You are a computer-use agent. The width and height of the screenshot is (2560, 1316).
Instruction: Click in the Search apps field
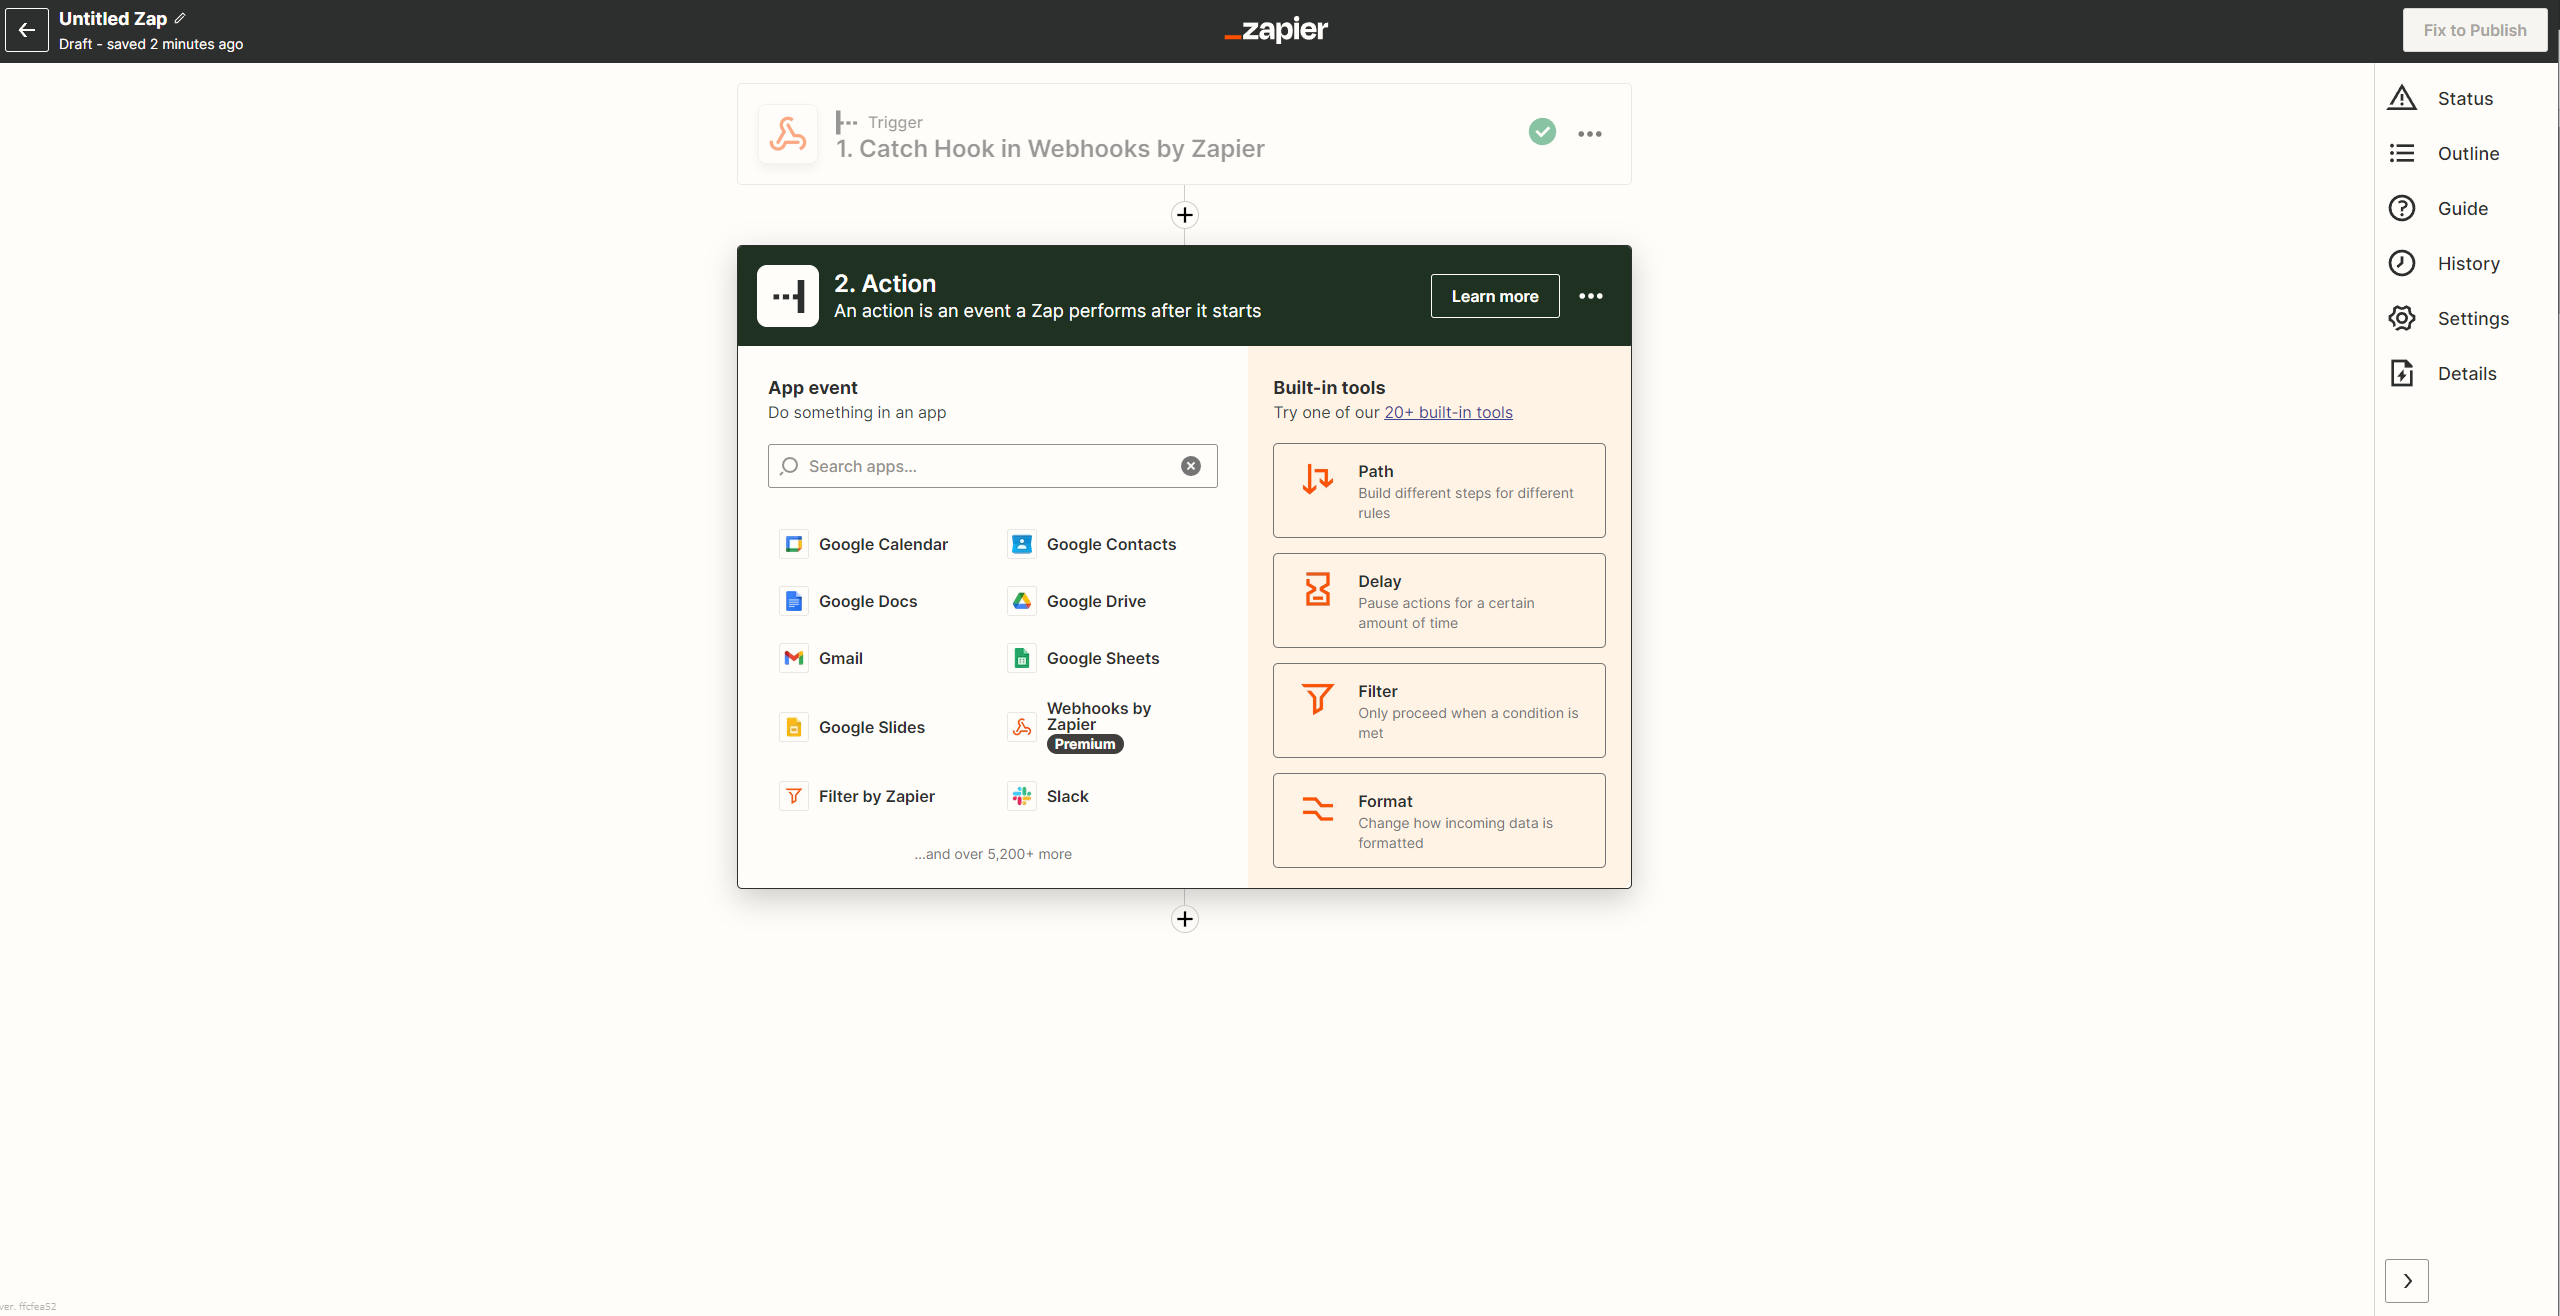click(980, 466)
